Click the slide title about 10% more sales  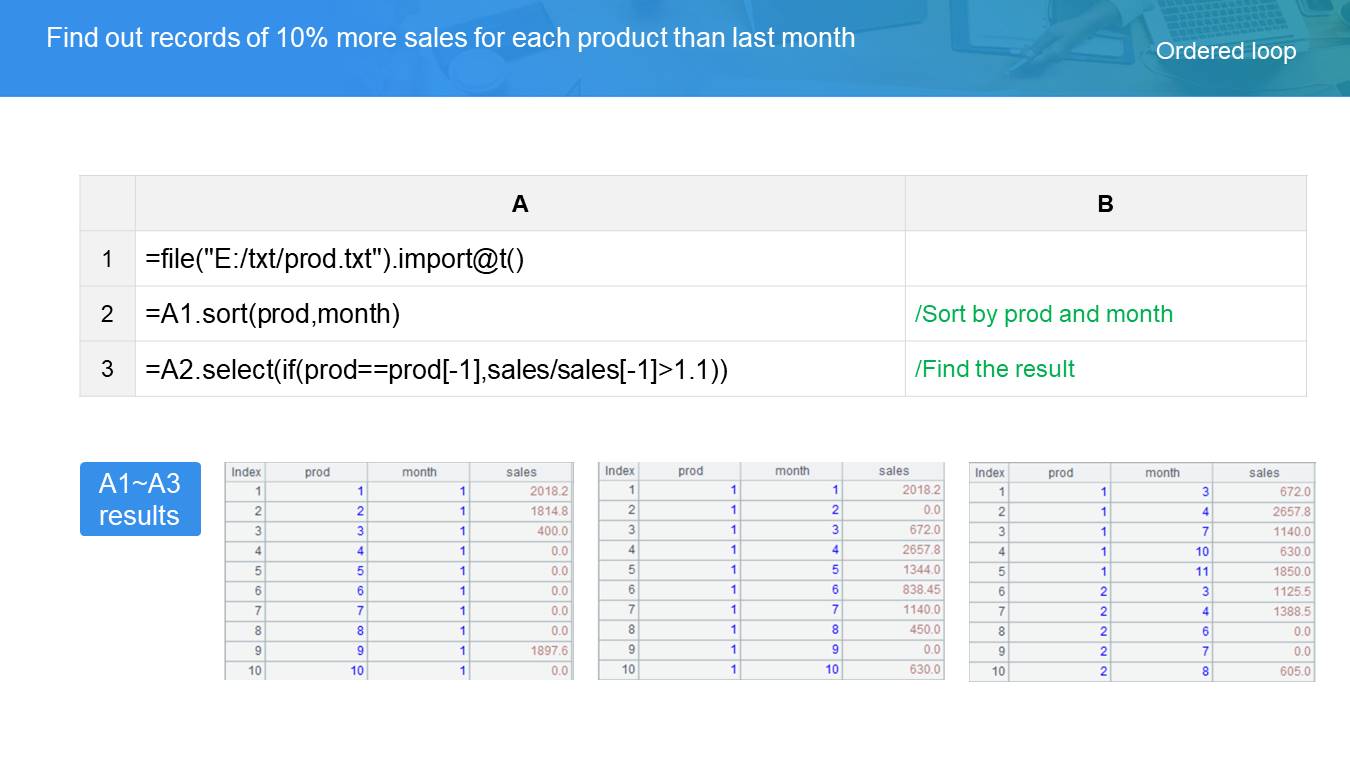(450, 38)
